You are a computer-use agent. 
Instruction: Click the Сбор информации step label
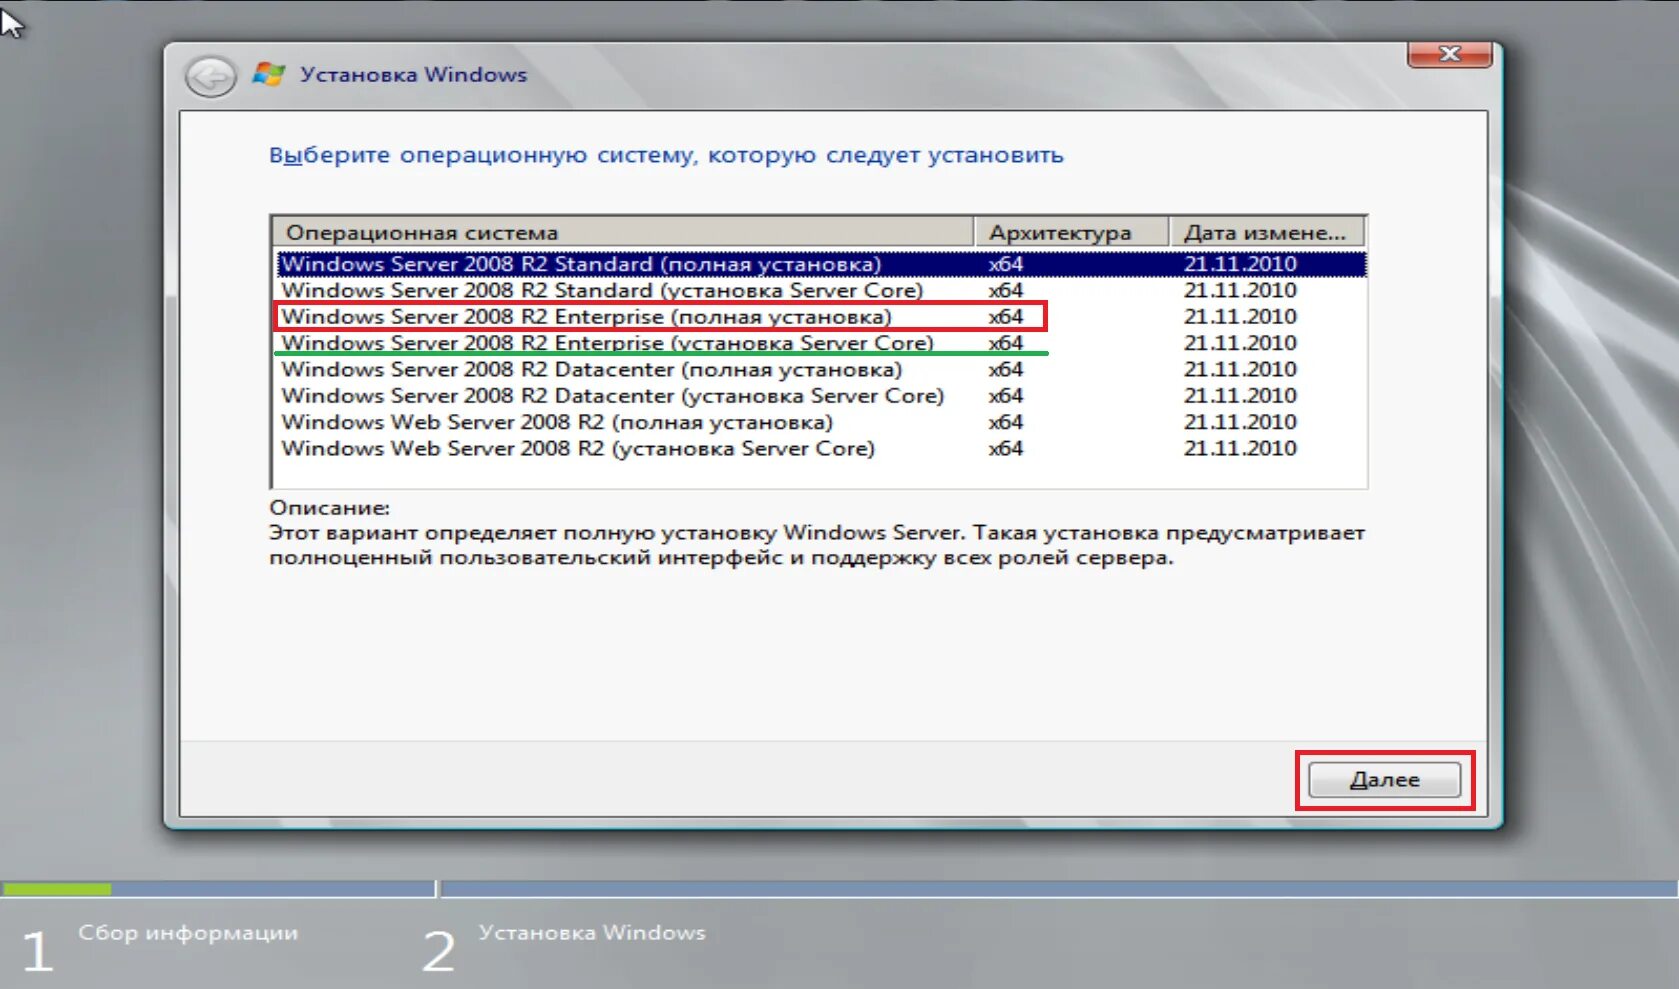pyautogui.click(x=188, y=932)
